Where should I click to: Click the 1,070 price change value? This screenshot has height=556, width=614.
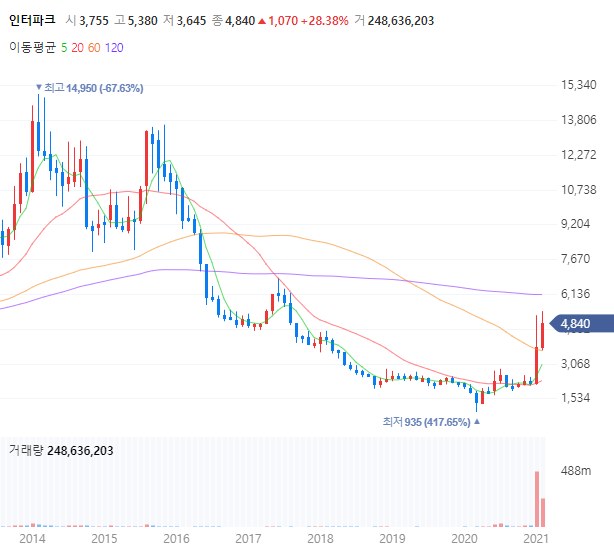[283, 21]
